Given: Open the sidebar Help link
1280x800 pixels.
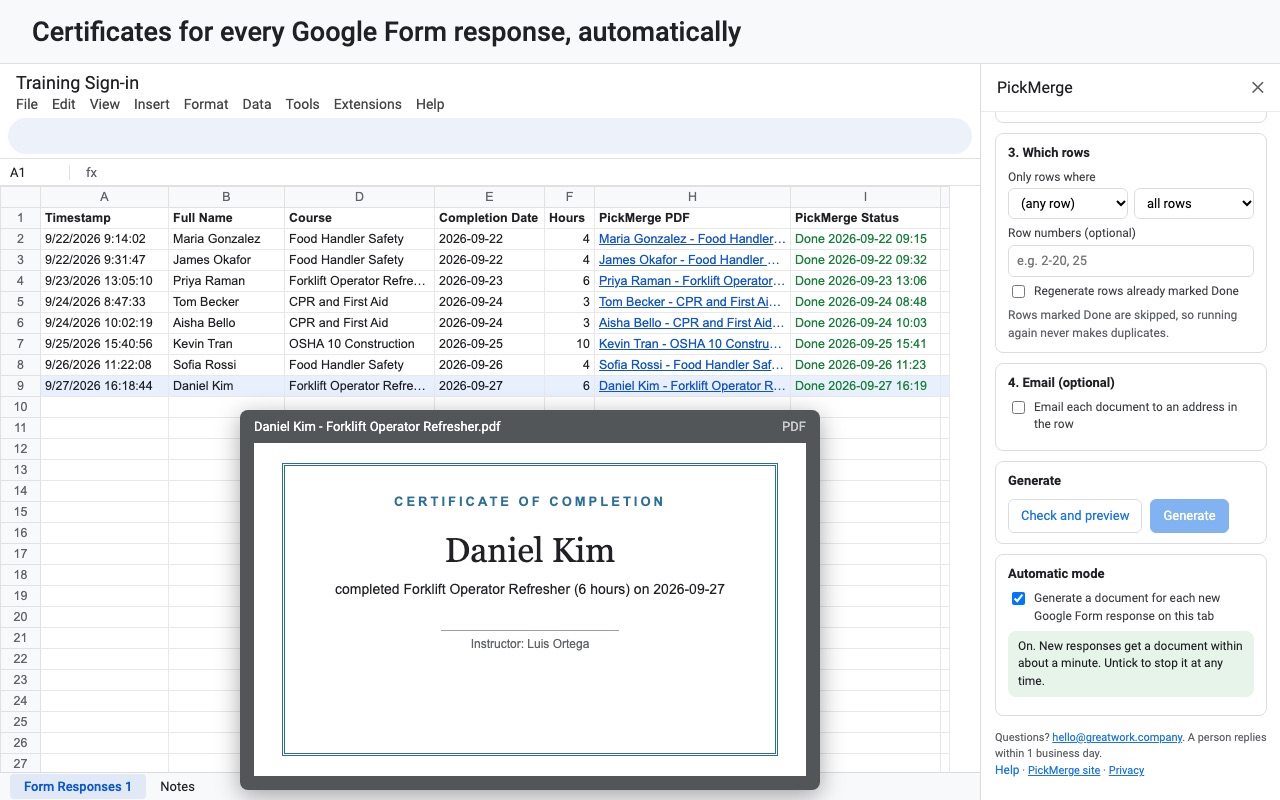Looking at the screenshot, I should [1007, 770].
